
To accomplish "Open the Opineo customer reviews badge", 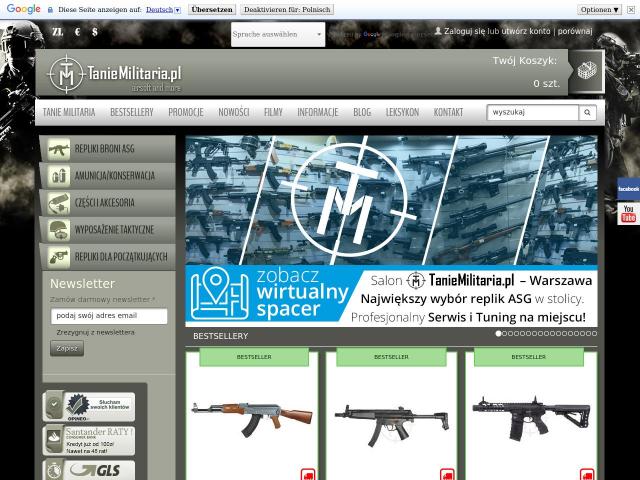I will [x=89, y=407].
